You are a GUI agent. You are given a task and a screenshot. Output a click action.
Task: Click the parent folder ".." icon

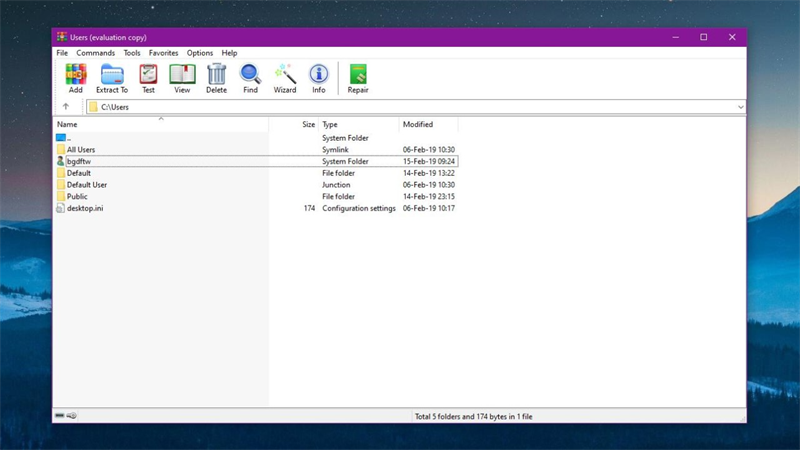click(61, 138)
